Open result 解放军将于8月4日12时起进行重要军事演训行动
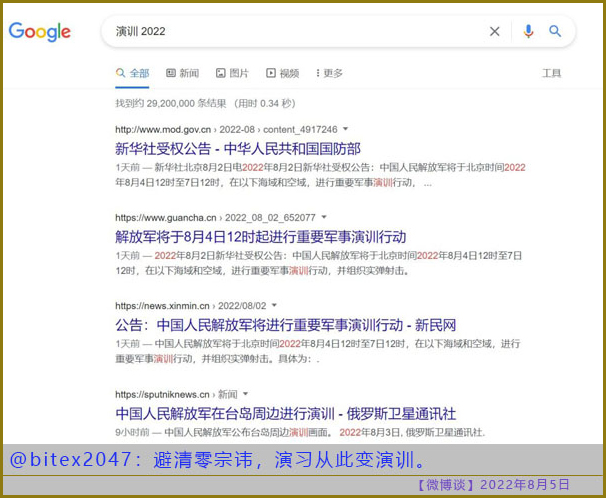 [261, 237]
